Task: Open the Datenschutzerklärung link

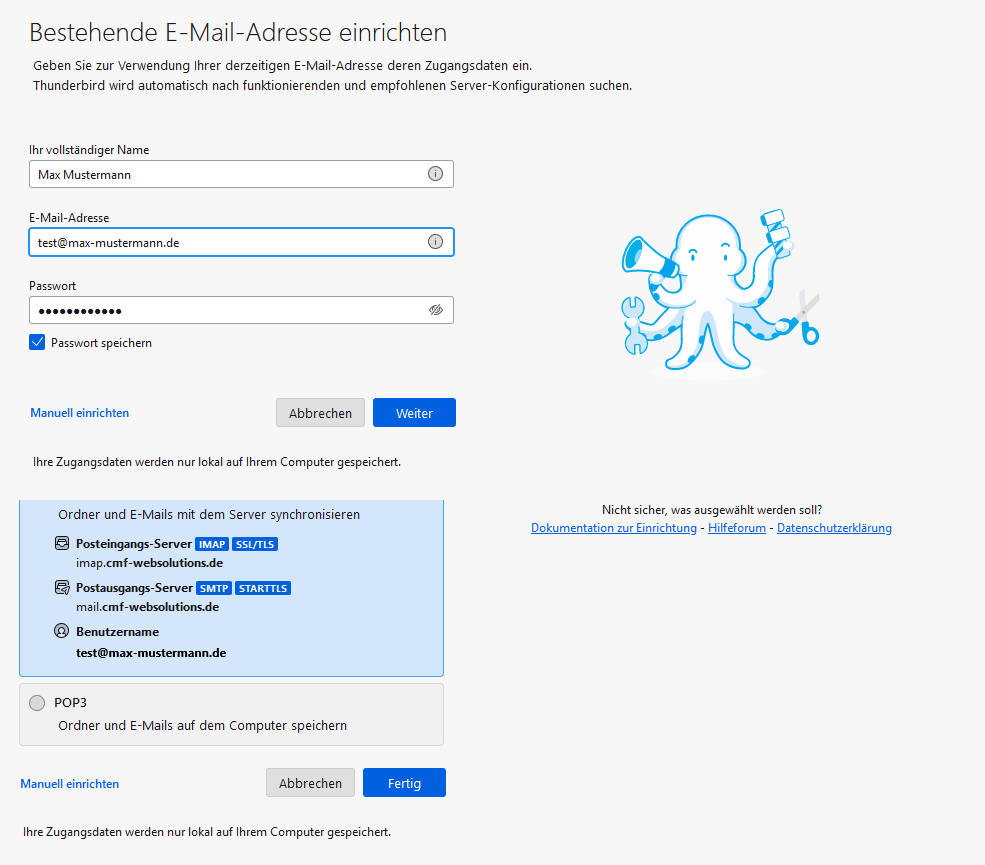Action: pyautogui.click(x=834, y=528)
